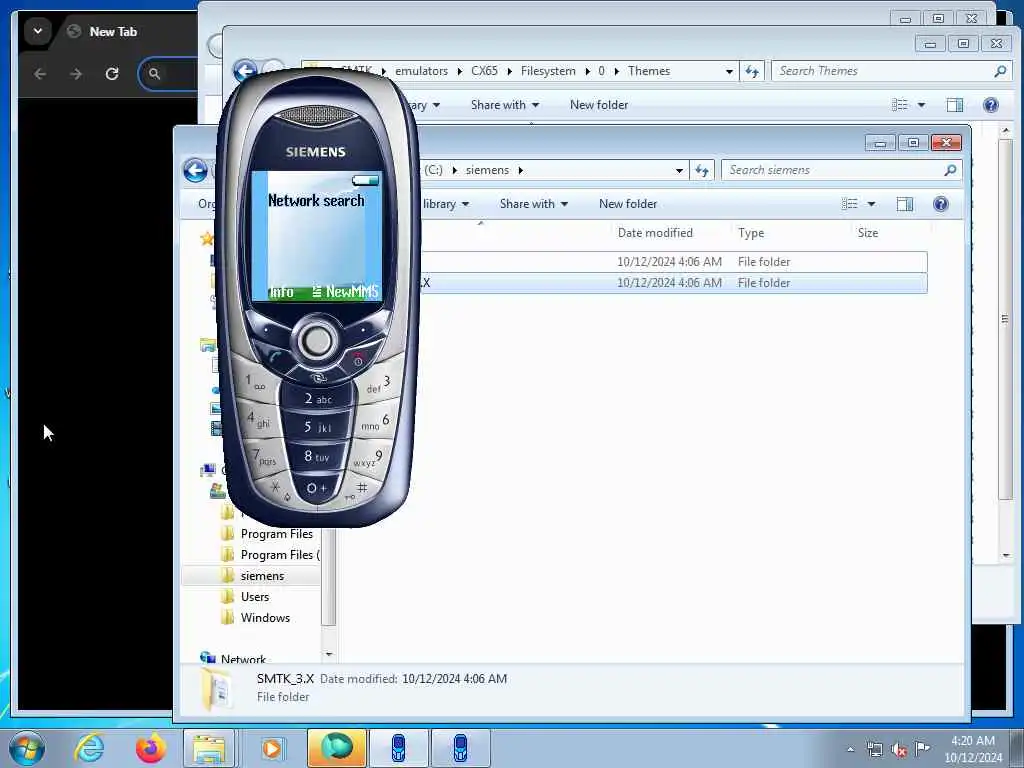Image resolution: width=1024 pixels, height=768 pixels.
Task: Open the siemens address bar history dropdown
Action: (679, 170)
